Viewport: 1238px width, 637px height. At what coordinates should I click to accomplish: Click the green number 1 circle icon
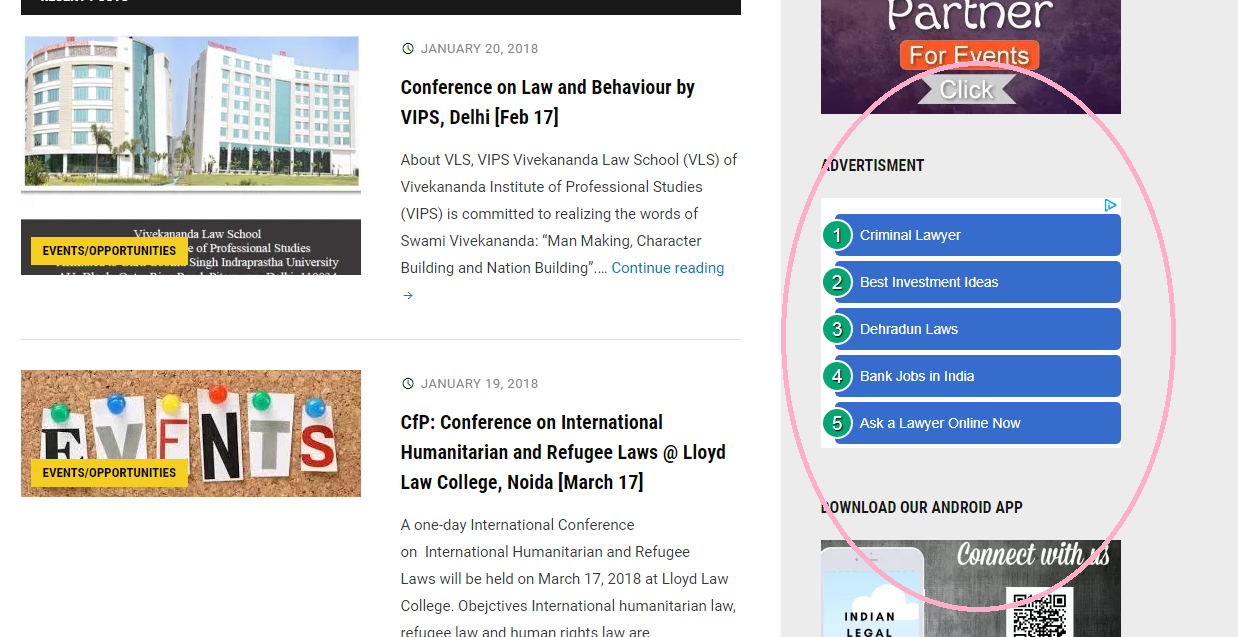pos(837,236)
